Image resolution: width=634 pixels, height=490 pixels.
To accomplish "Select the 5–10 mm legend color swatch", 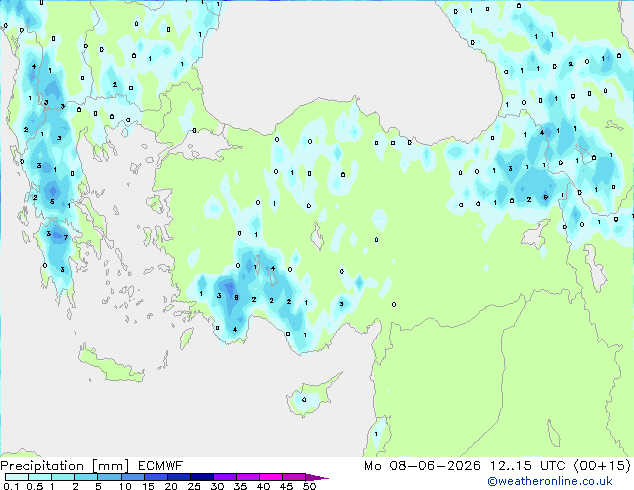I will coord(109,477).
